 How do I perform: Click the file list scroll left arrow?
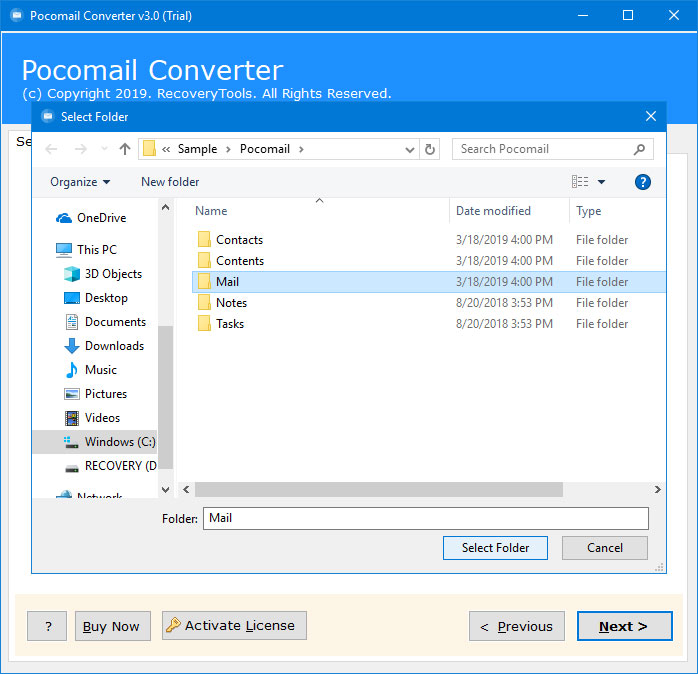[186, 490]
